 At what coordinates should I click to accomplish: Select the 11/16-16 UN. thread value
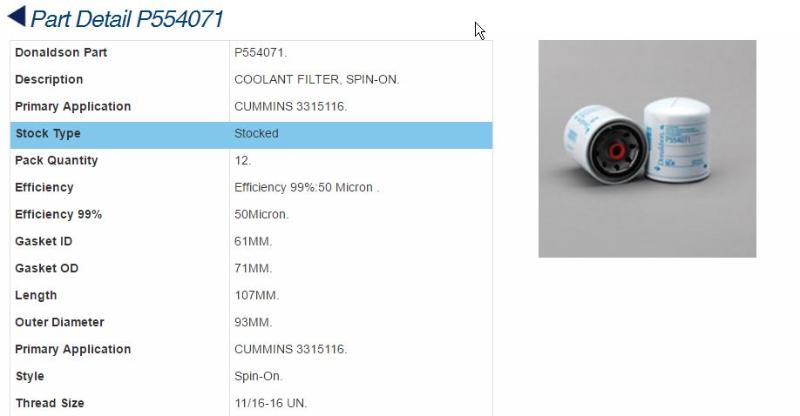270,403
